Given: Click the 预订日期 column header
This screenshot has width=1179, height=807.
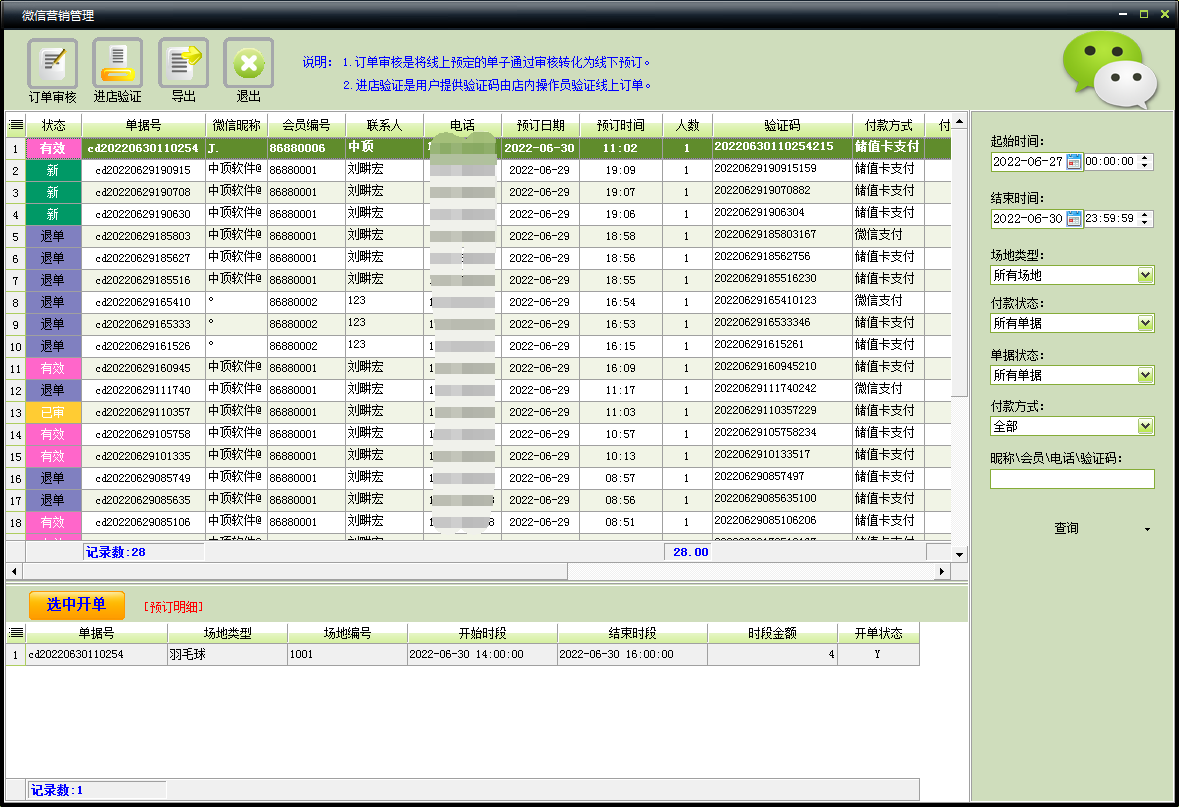Looking at the screenshot, I should coord(540,125).
